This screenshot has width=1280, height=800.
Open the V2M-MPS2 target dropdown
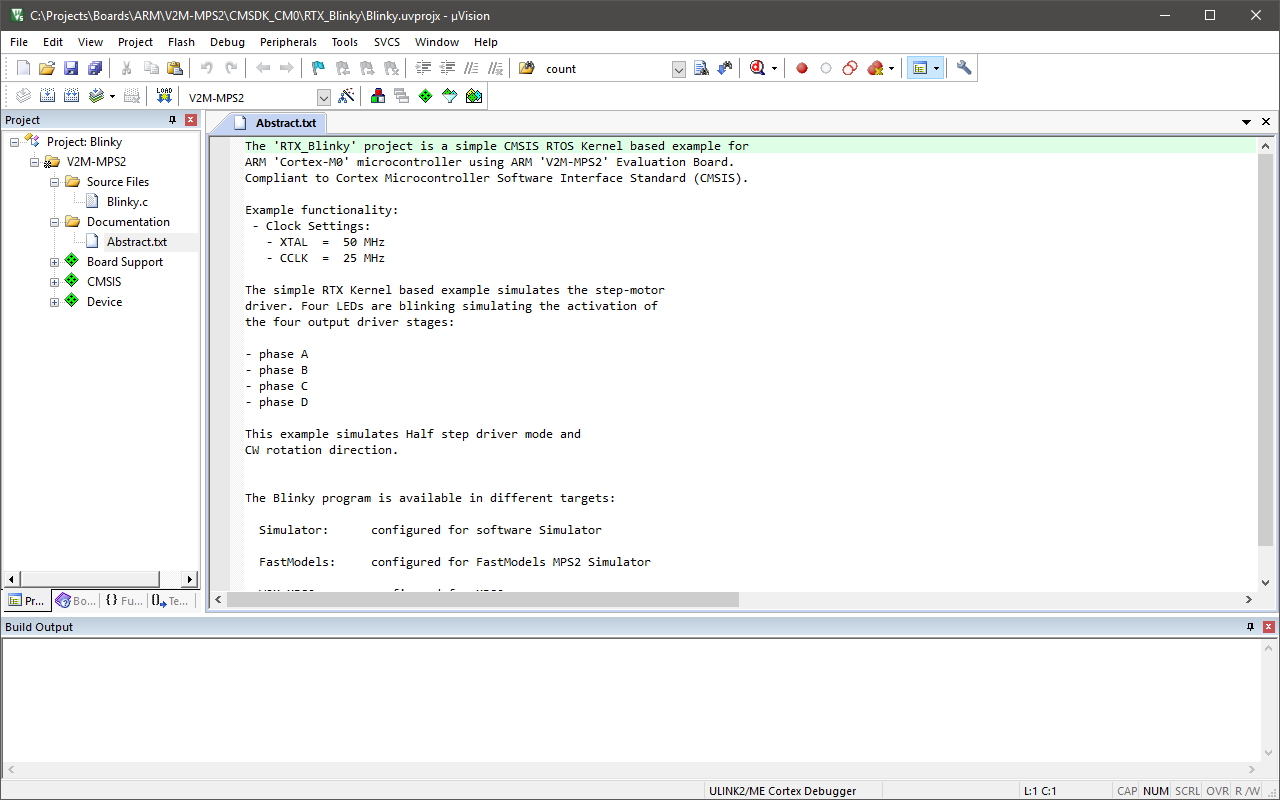pyautogui.click(x=324, y=97)
